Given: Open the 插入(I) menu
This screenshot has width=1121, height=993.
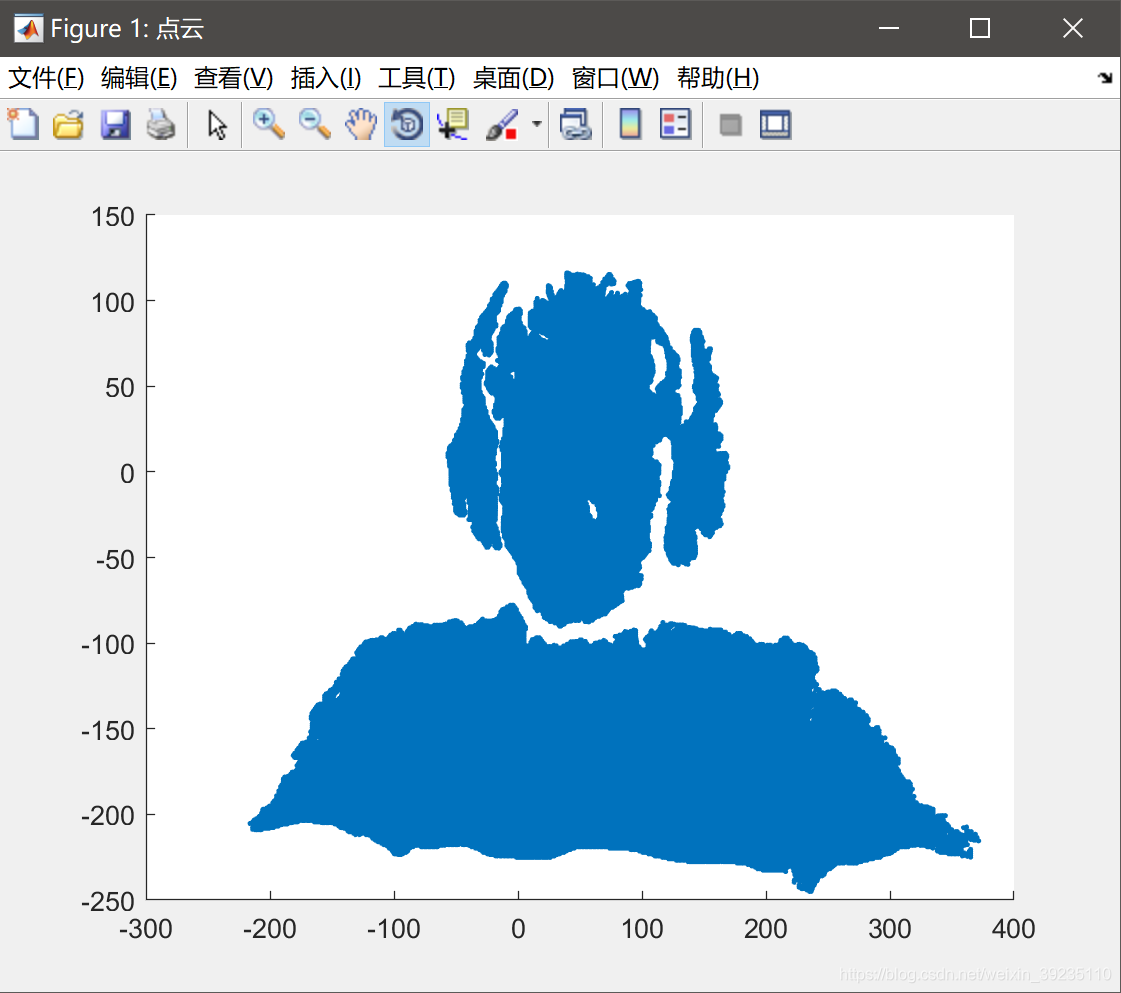Looking at the screenshot, I should (x=325, y=78).
